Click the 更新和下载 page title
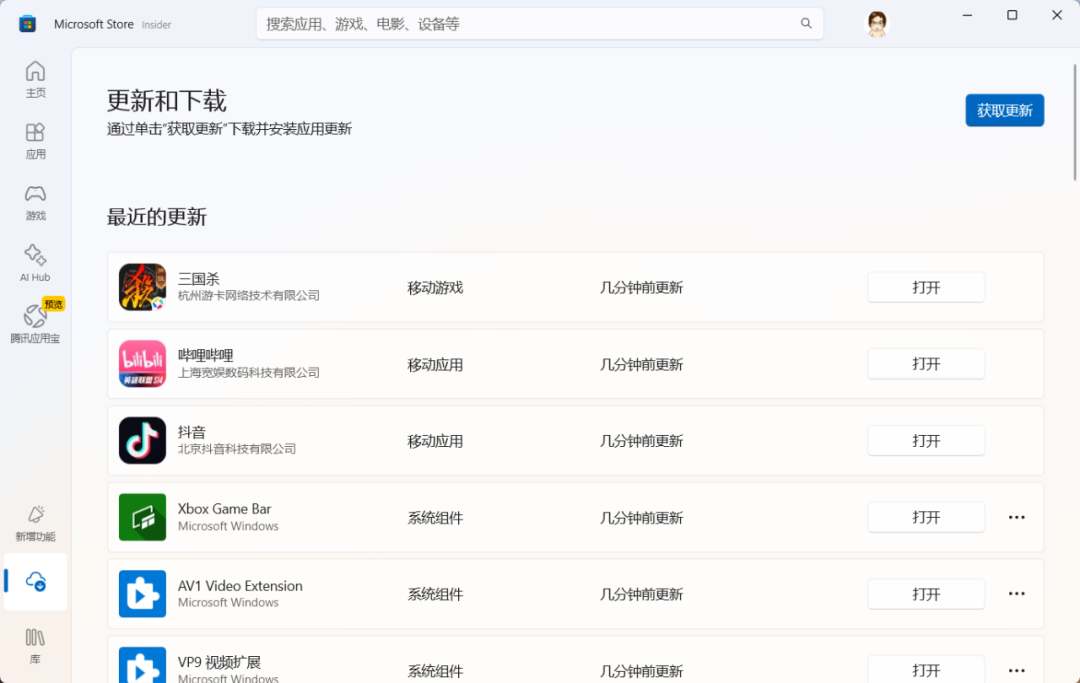 tap(167, 101)
